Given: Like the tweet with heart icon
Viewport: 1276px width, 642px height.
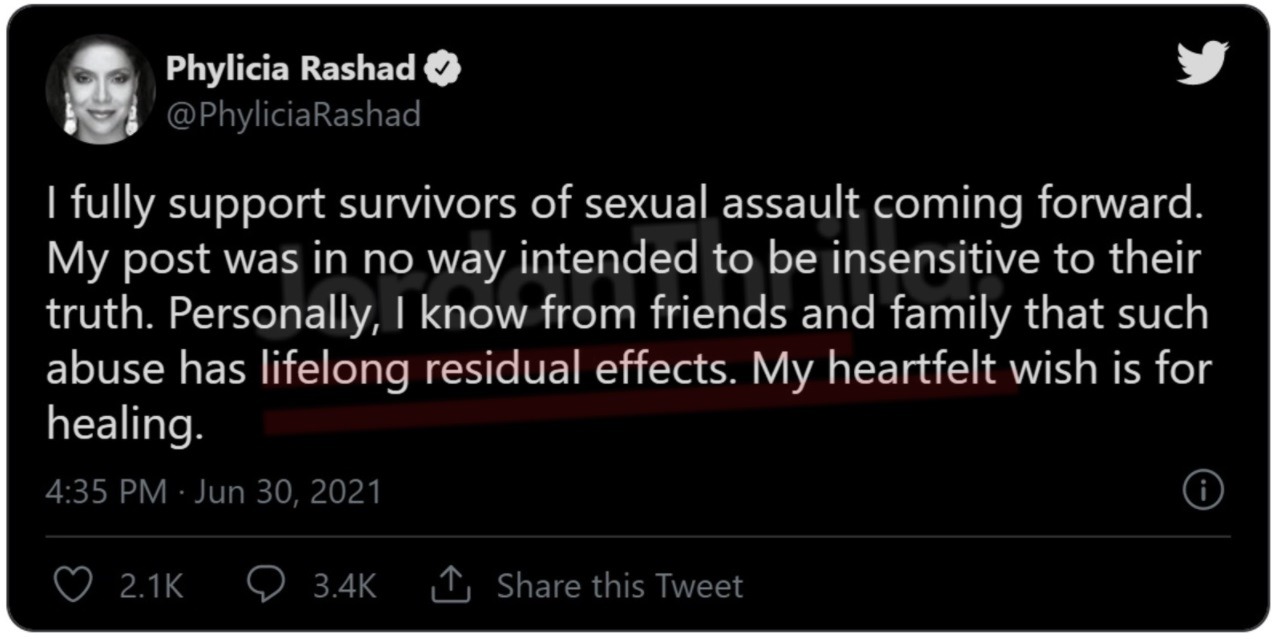Looking at the screenshot, I should point(73,585).
